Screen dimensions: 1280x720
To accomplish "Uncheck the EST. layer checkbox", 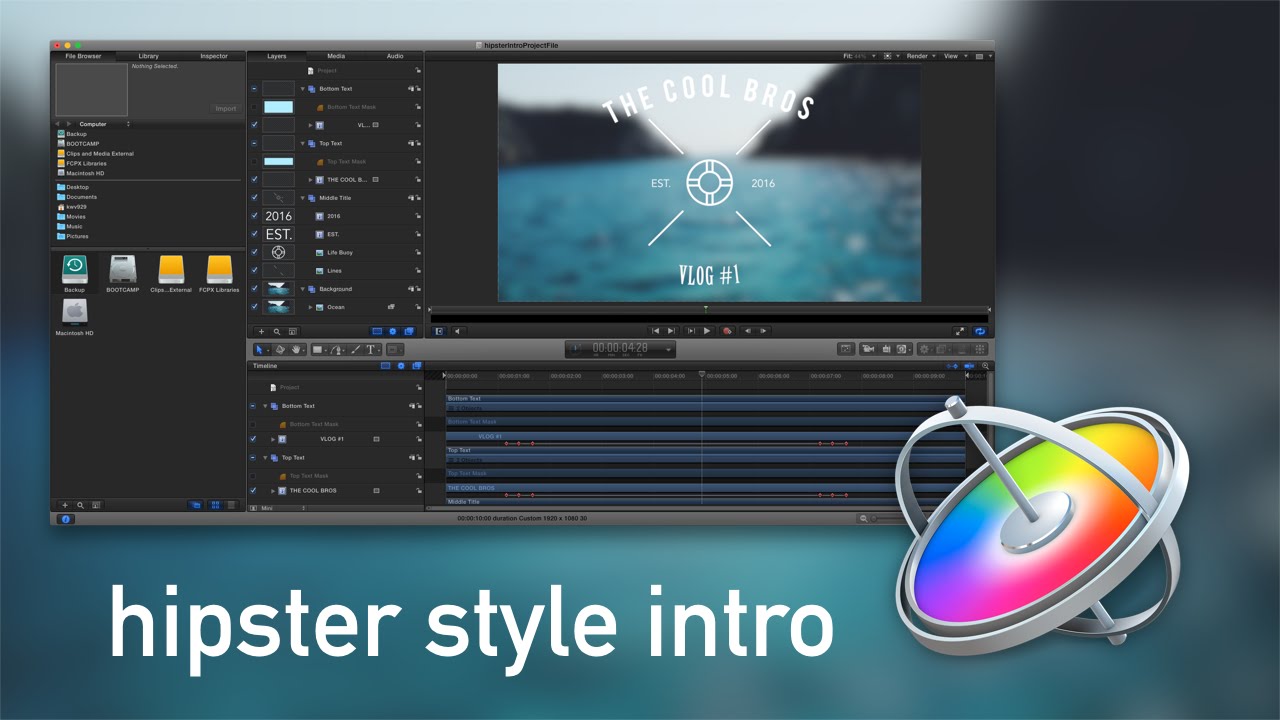I will tap(254, 234).
